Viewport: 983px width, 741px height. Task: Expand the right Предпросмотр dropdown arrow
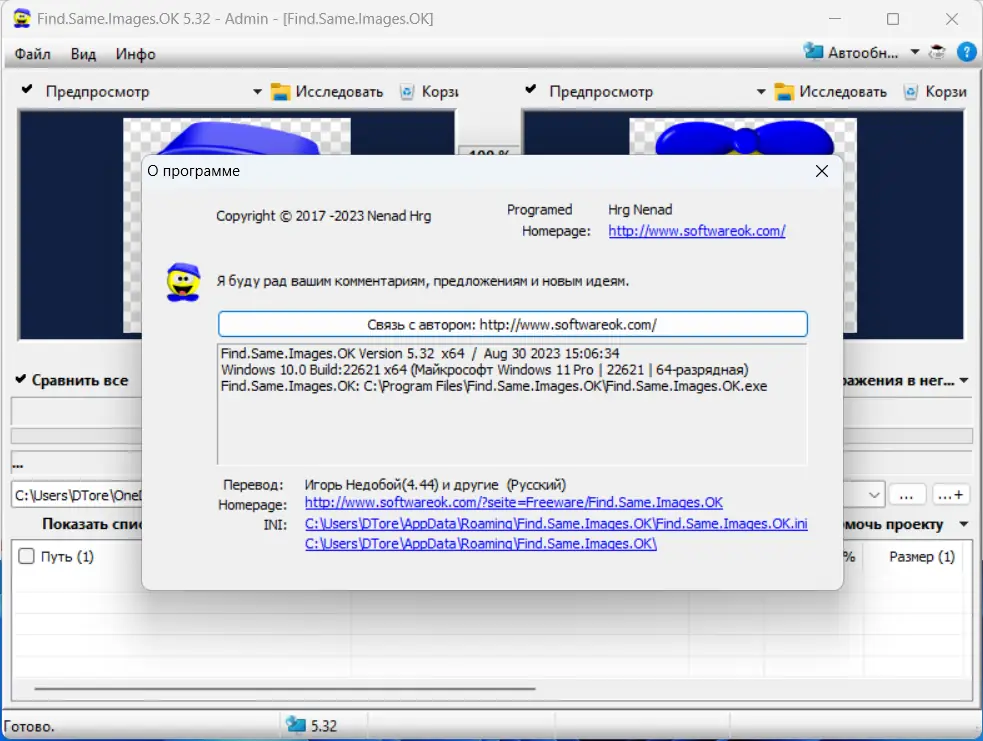[760, 92]
